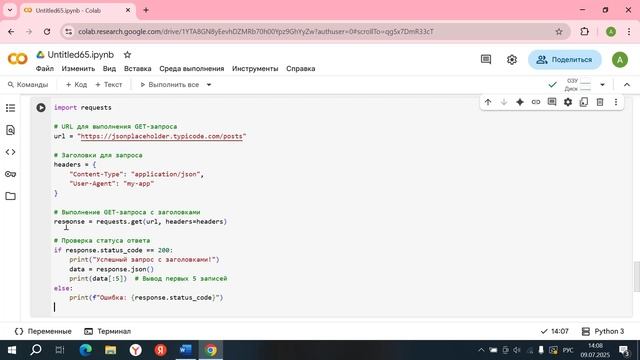Collapse the header with chevron up

627,84
